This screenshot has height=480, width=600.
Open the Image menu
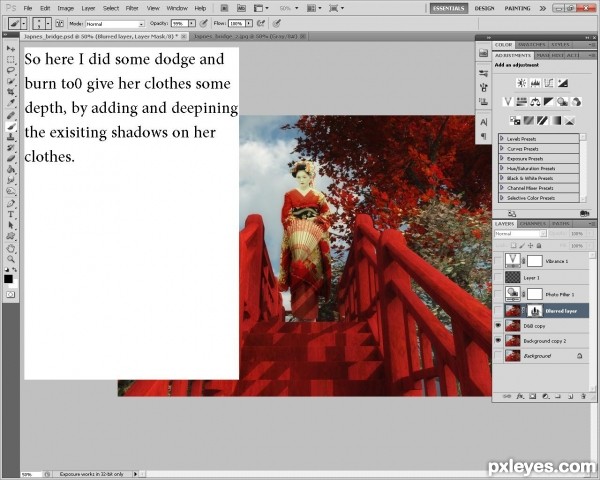click(65, 8)
